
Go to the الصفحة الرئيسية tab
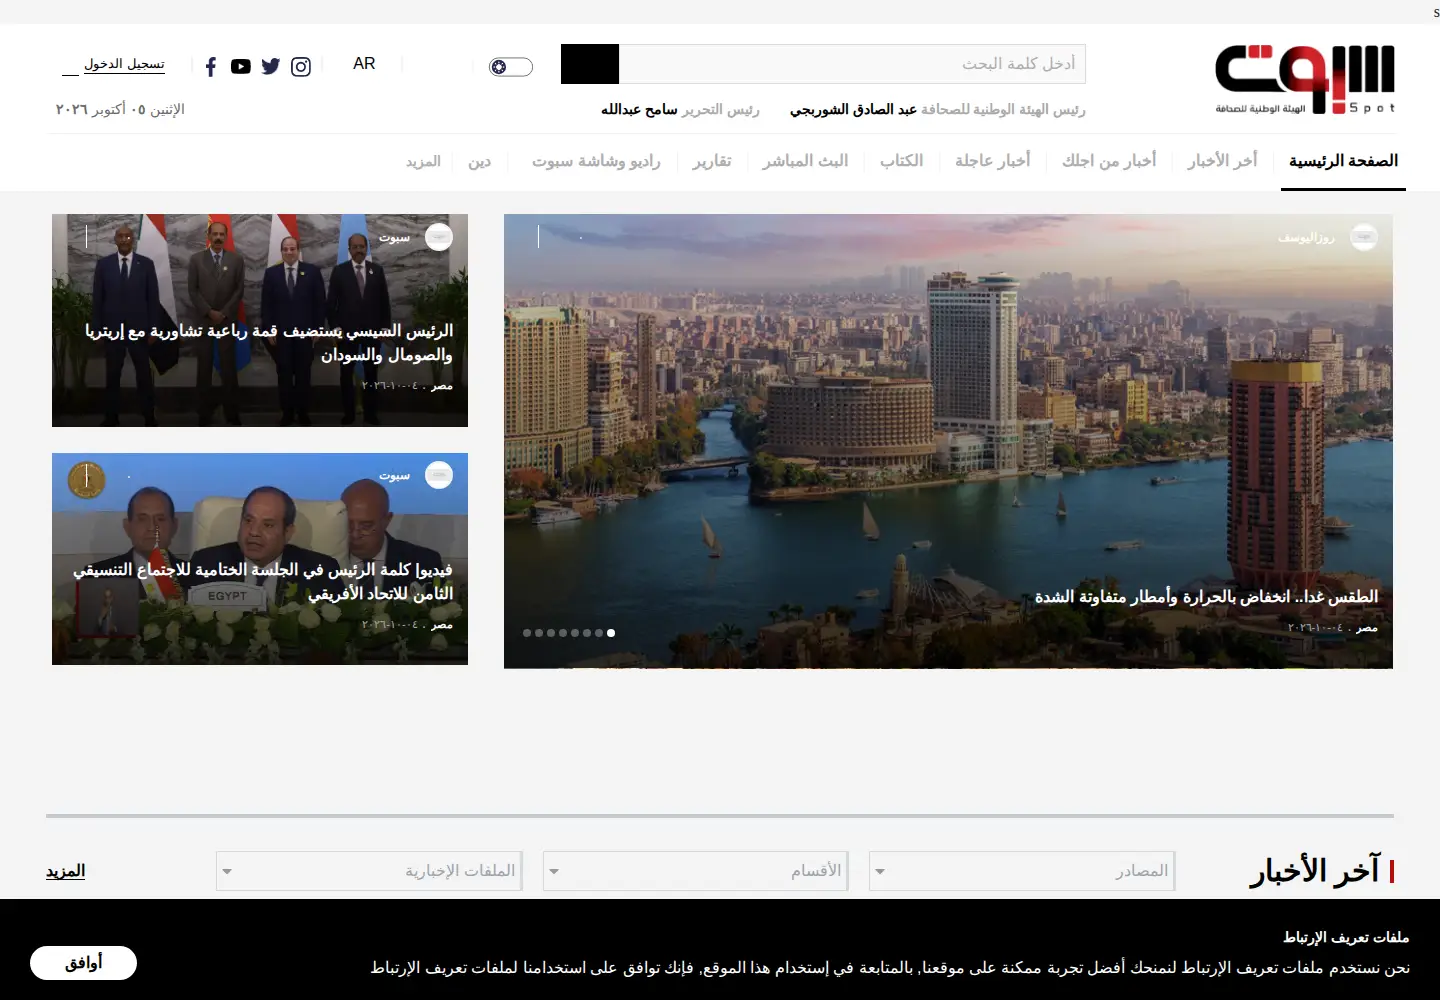1343,161
